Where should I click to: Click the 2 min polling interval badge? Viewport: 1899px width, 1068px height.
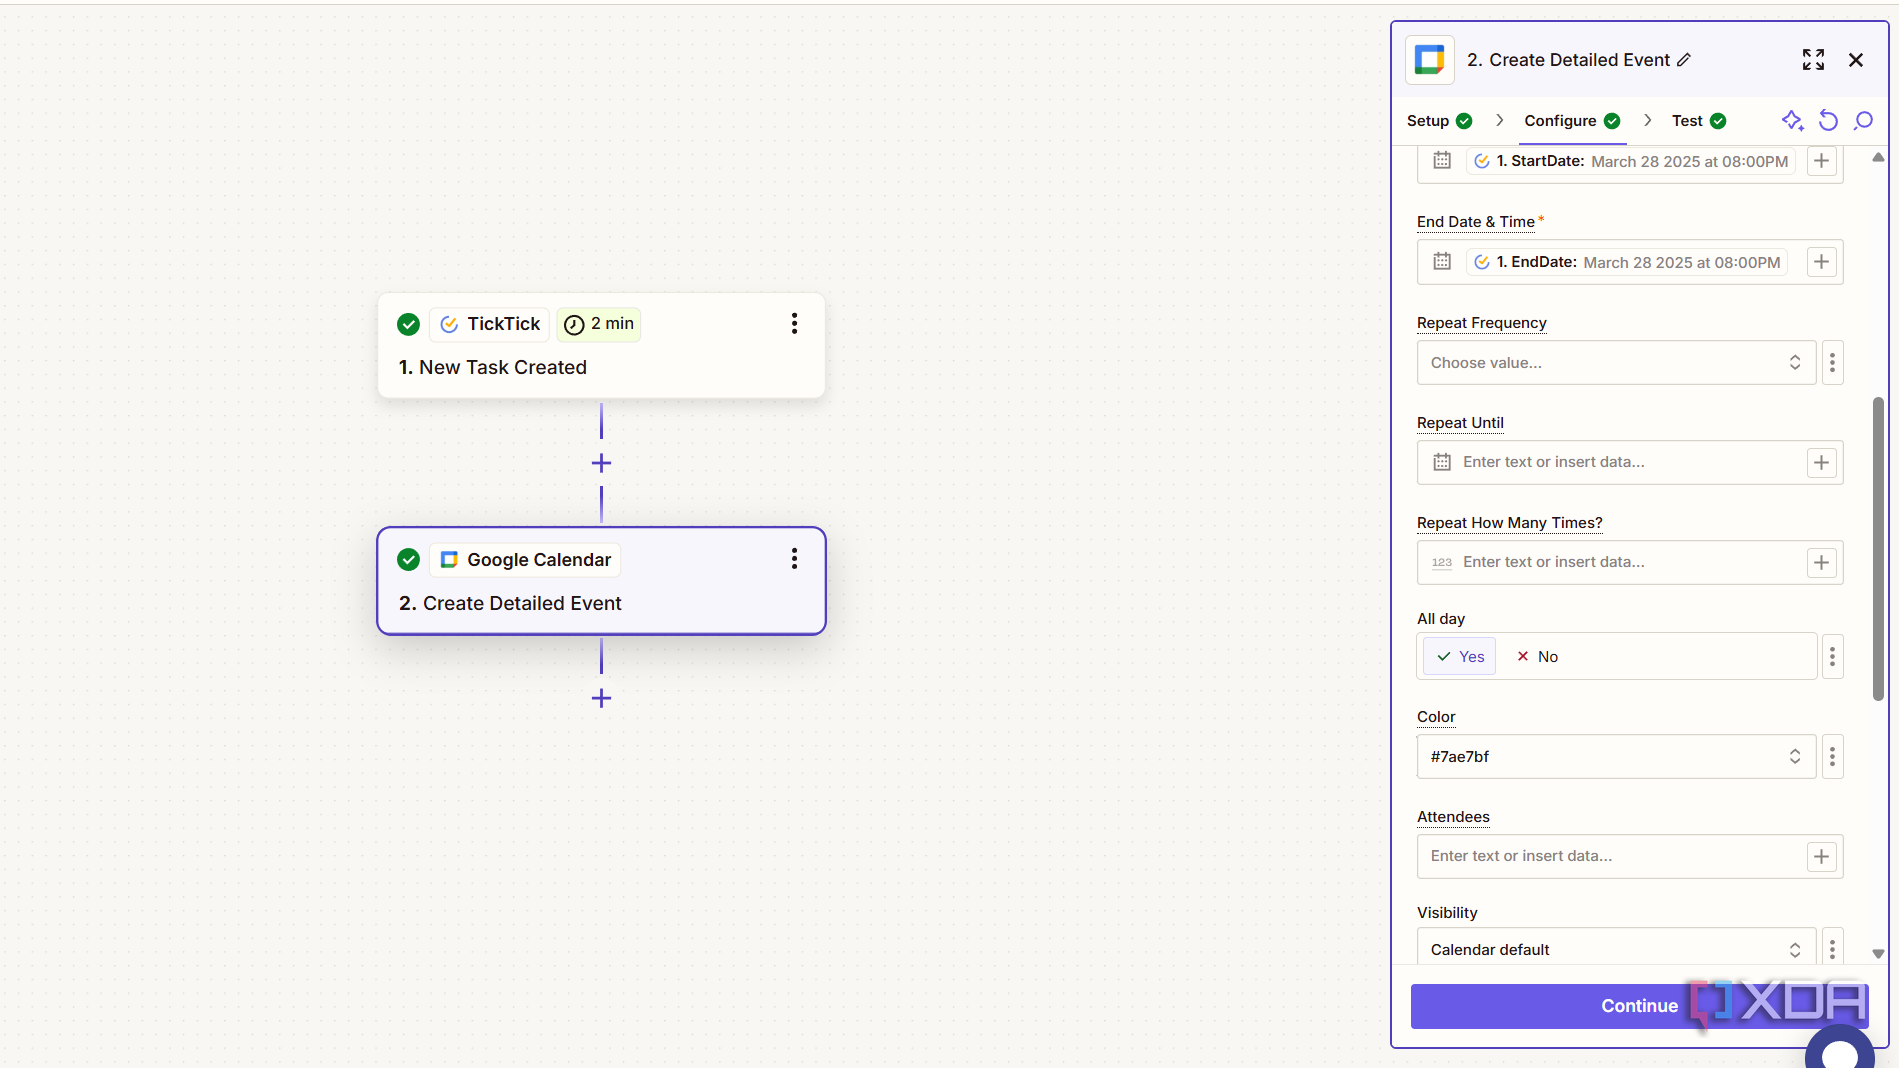pyautogui.click(x=598, y=324)
